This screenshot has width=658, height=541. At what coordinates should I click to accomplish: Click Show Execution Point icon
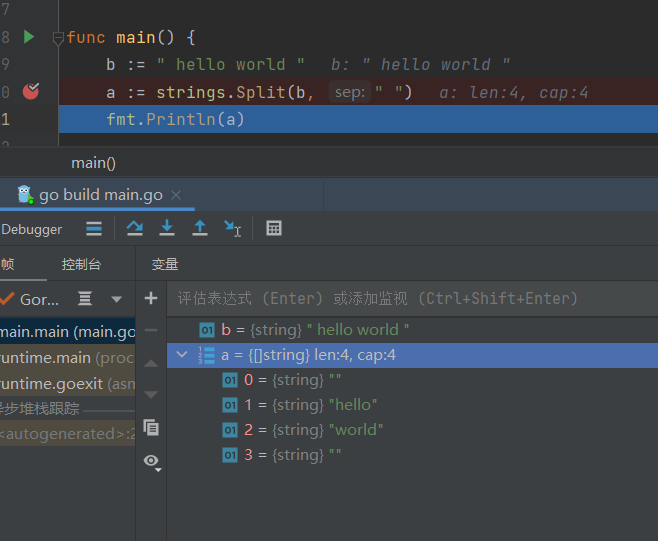[94, 228]
